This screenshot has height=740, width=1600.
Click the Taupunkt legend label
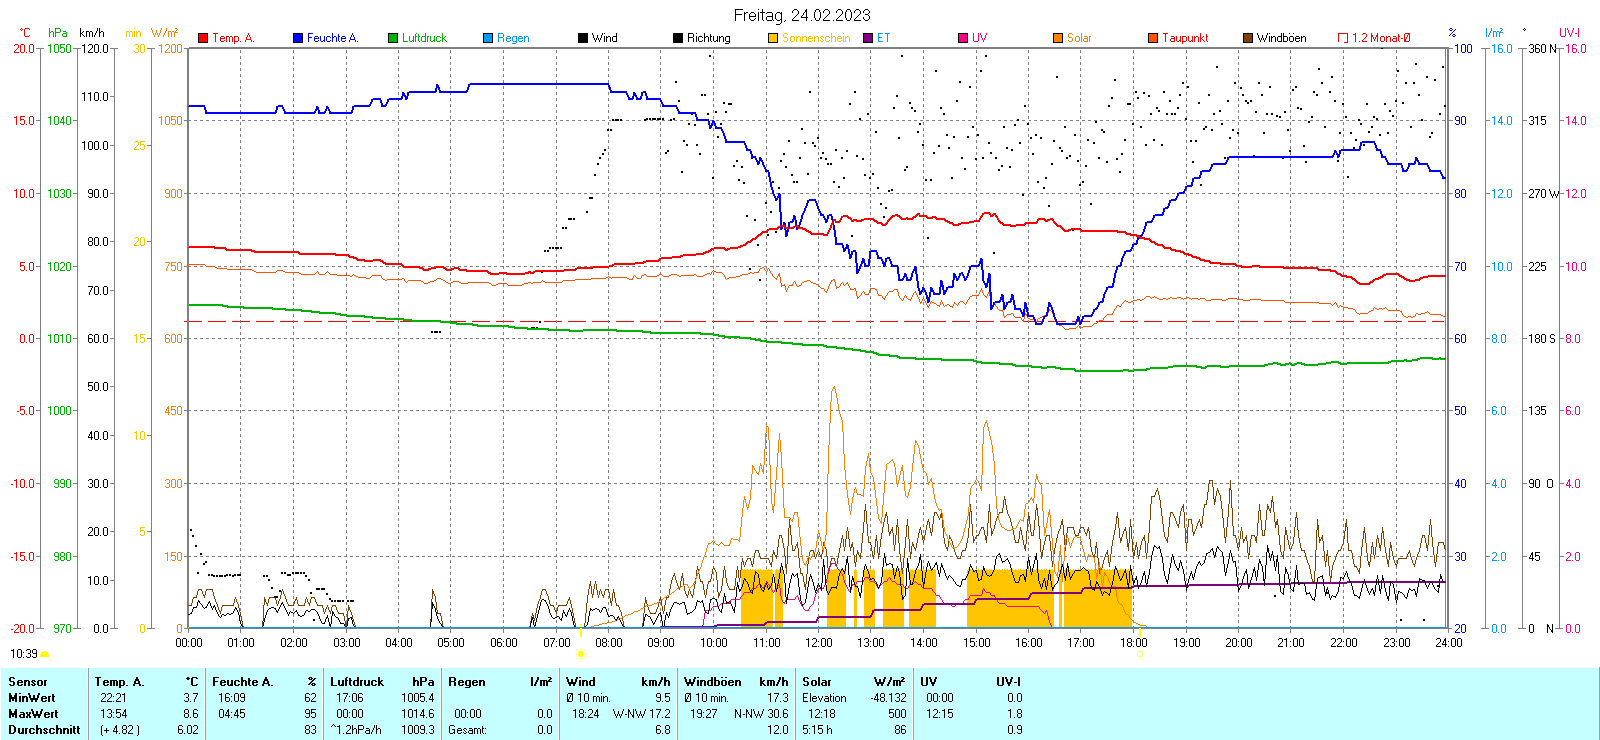(x=1185, y=38)
